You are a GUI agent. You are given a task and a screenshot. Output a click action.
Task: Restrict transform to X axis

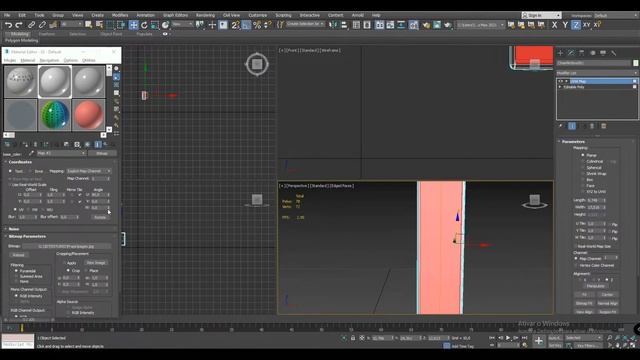click(554, 25)
